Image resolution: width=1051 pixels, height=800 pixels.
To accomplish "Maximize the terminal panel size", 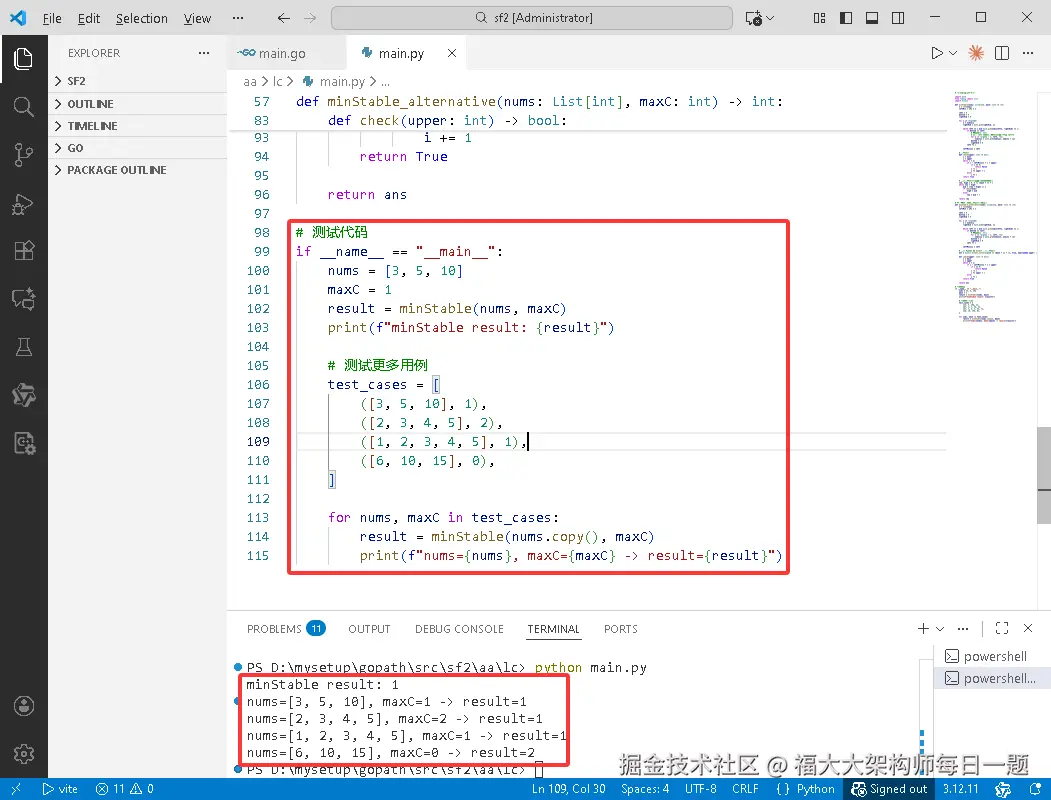I will tap(1002, 628).
